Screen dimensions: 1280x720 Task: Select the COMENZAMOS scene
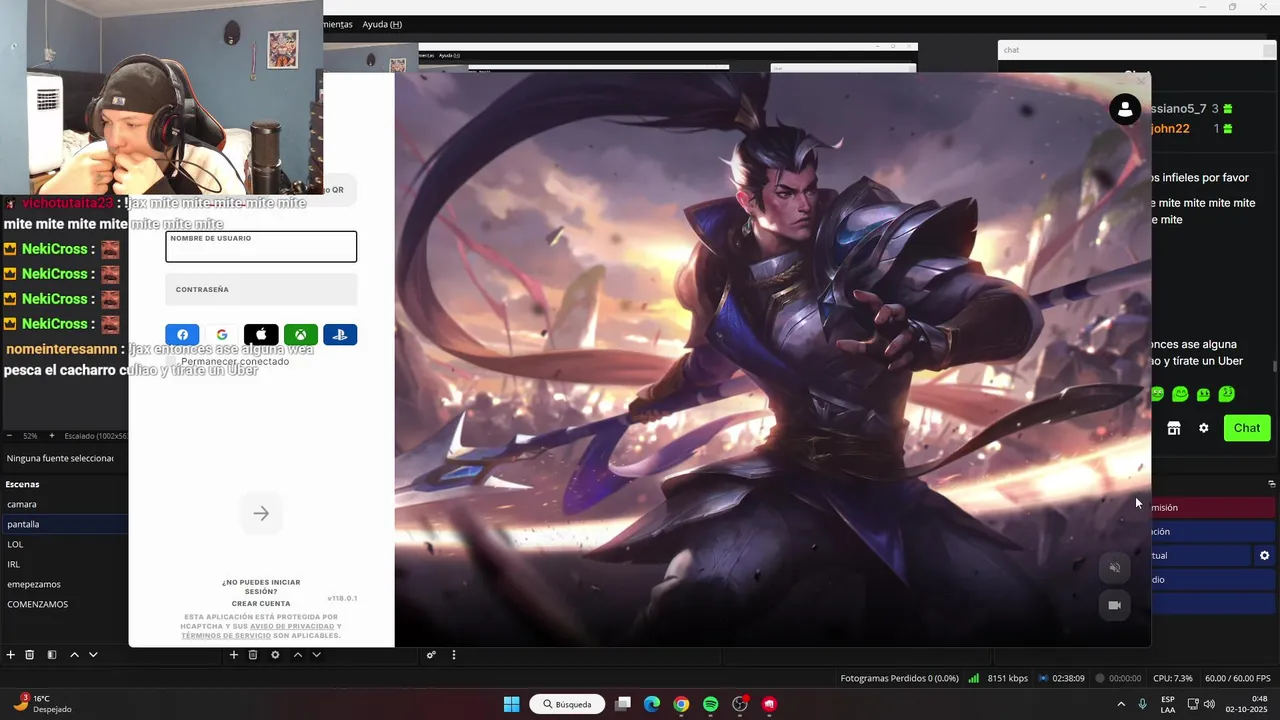tap(64, 604)
